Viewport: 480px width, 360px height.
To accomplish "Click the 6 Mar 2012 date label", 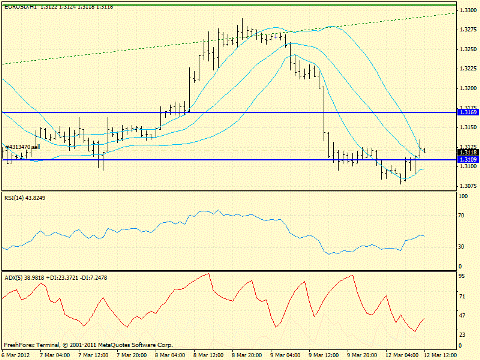I will click(16, 355).
